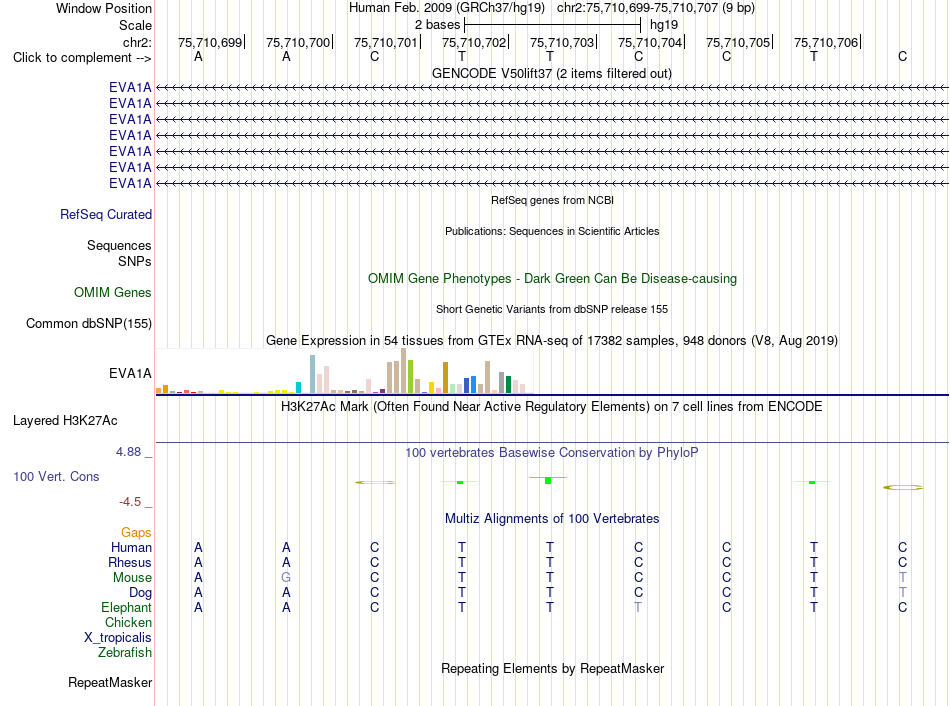Click the GENCODE V50lift37 track title

pos(551,74)
